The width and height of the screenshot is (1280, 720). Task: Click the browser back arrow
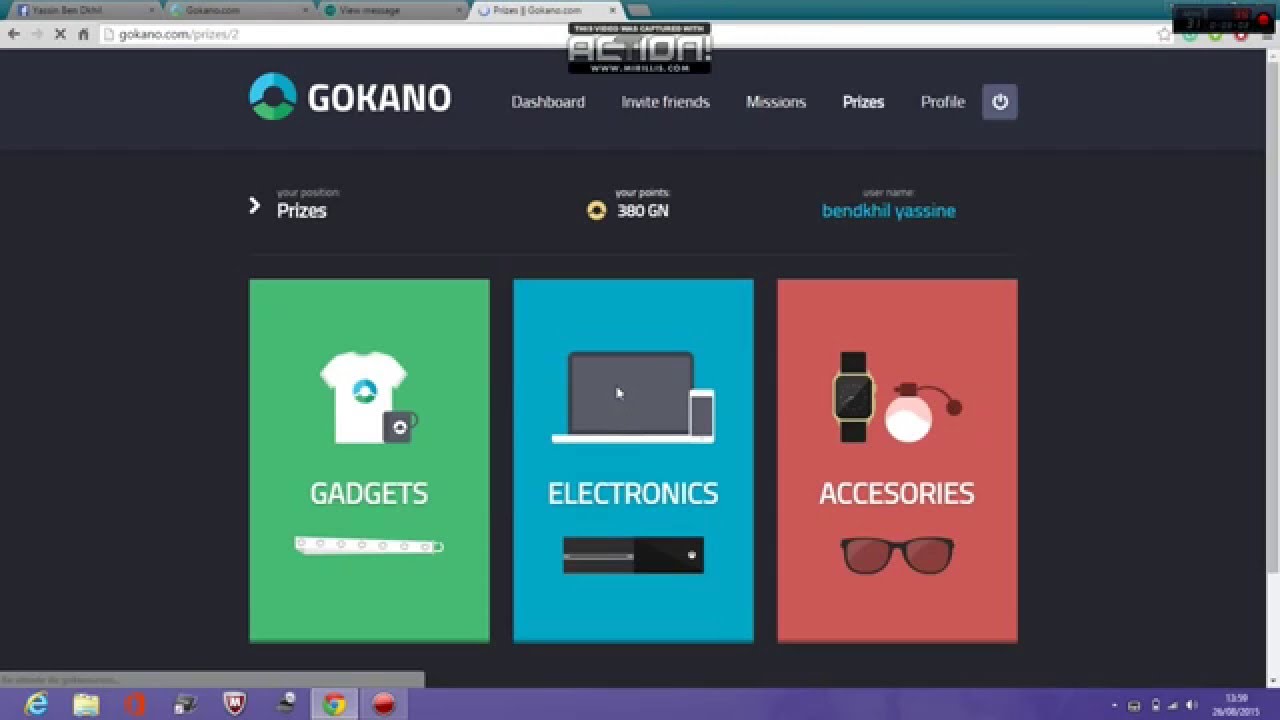pos(14,34)
